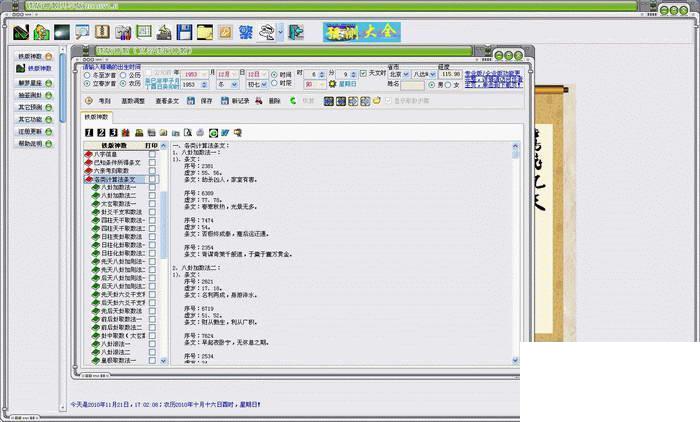The image size is (700, 422).
Task: Click the lunar year 1953 stepper
Action: click(204, 84)
